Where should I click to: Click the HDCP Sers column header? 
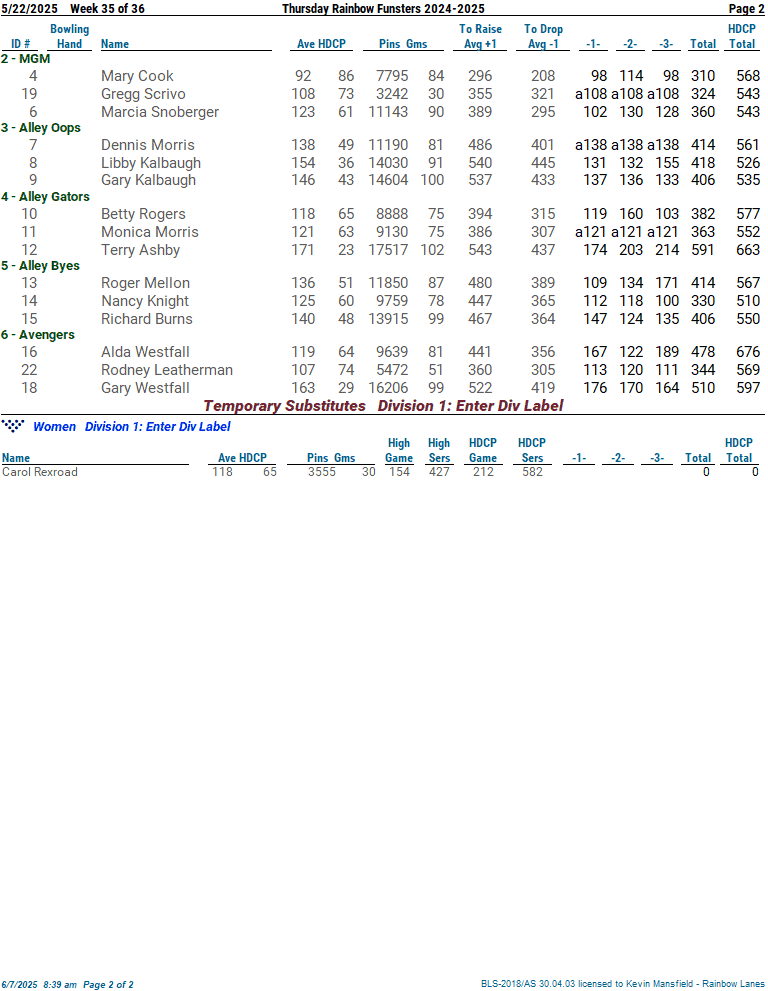532,451
